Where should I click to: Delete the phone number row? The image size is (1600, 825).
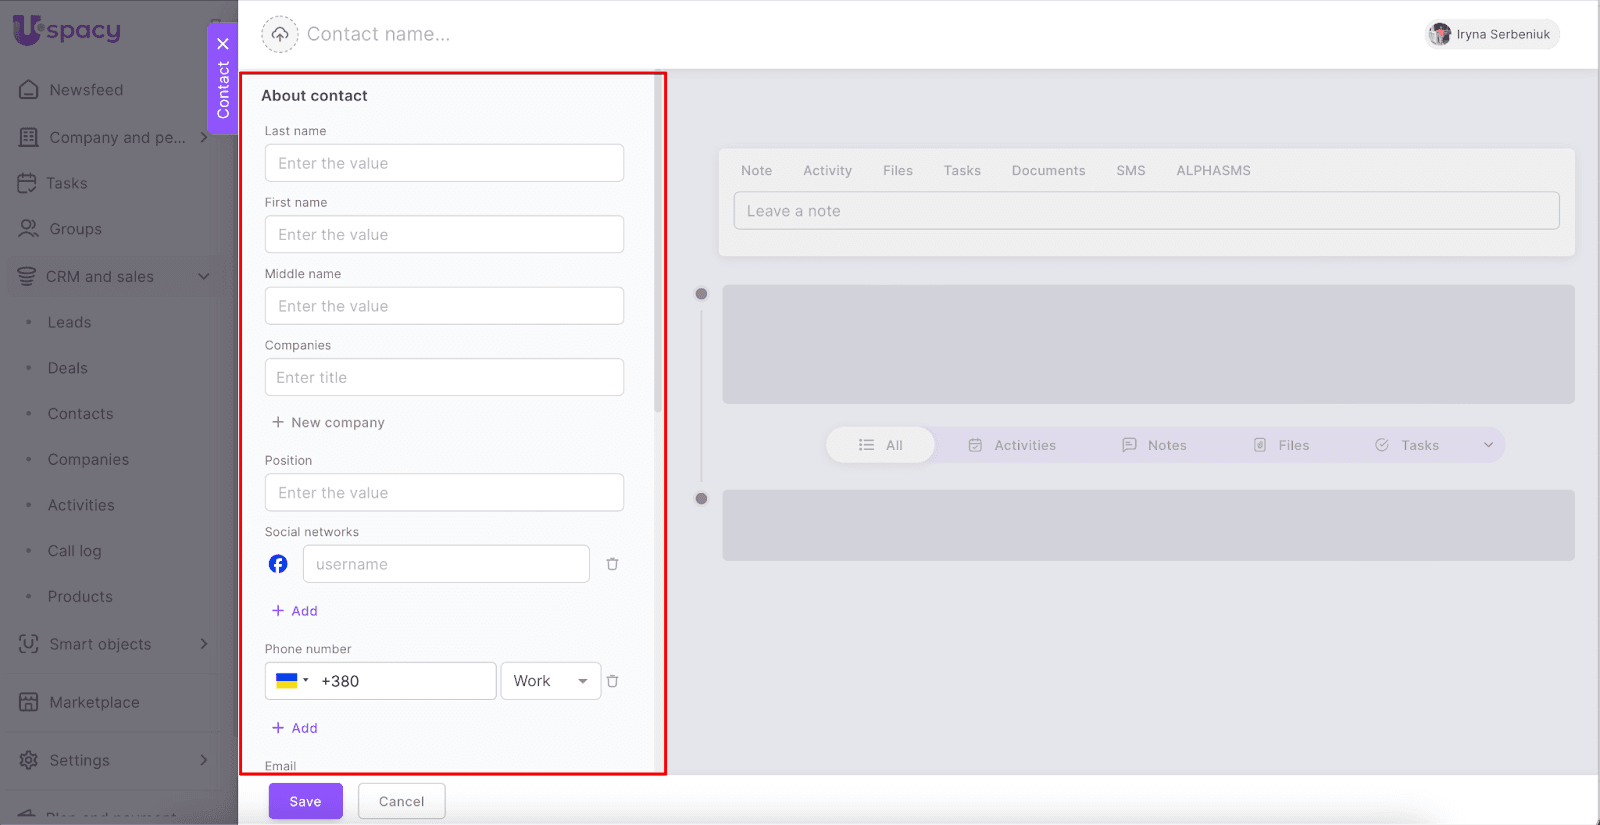tap(612, 681)
